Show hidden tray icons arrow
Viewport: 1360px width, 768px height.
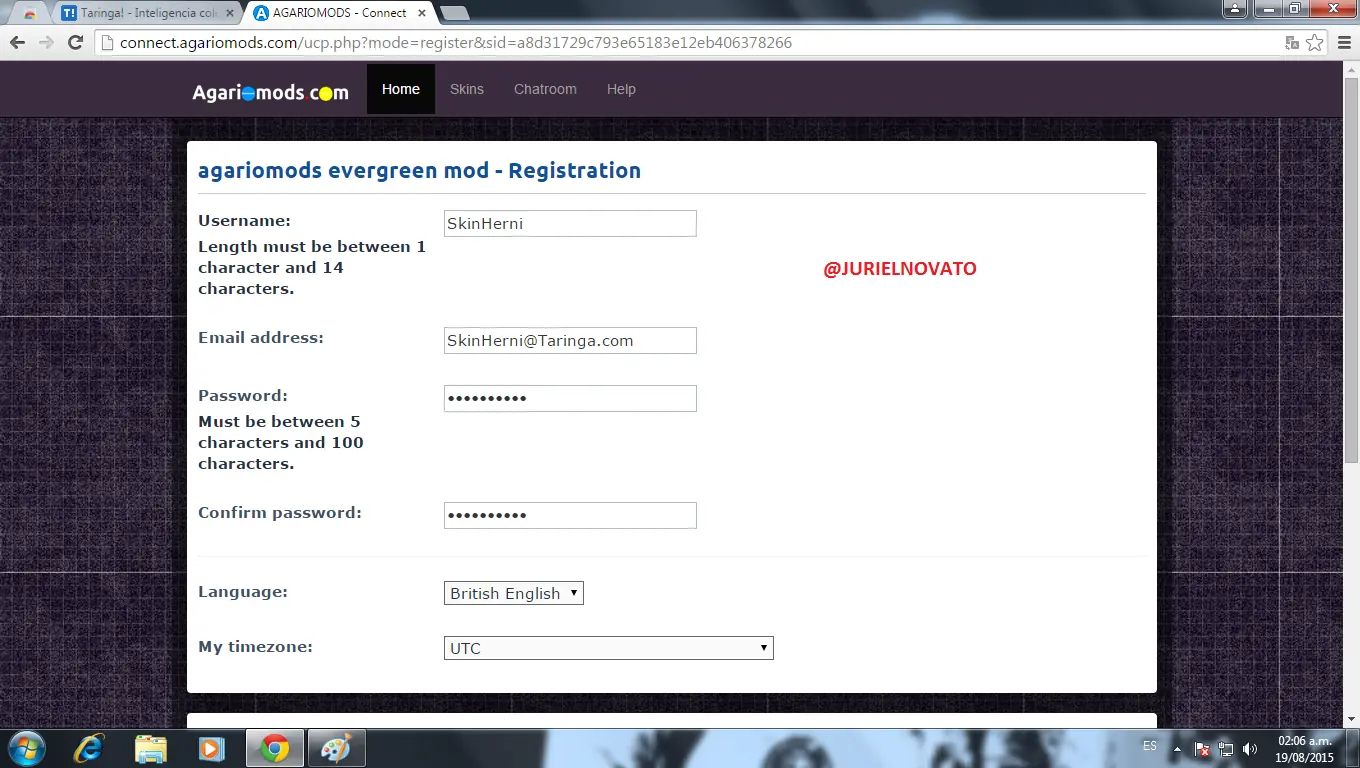1177,748
